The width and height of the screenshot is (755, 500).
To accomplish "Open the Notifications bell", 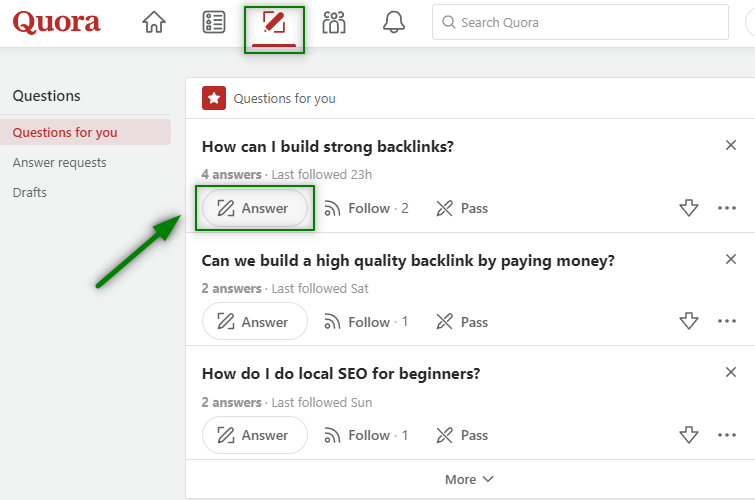I will 394,23.
